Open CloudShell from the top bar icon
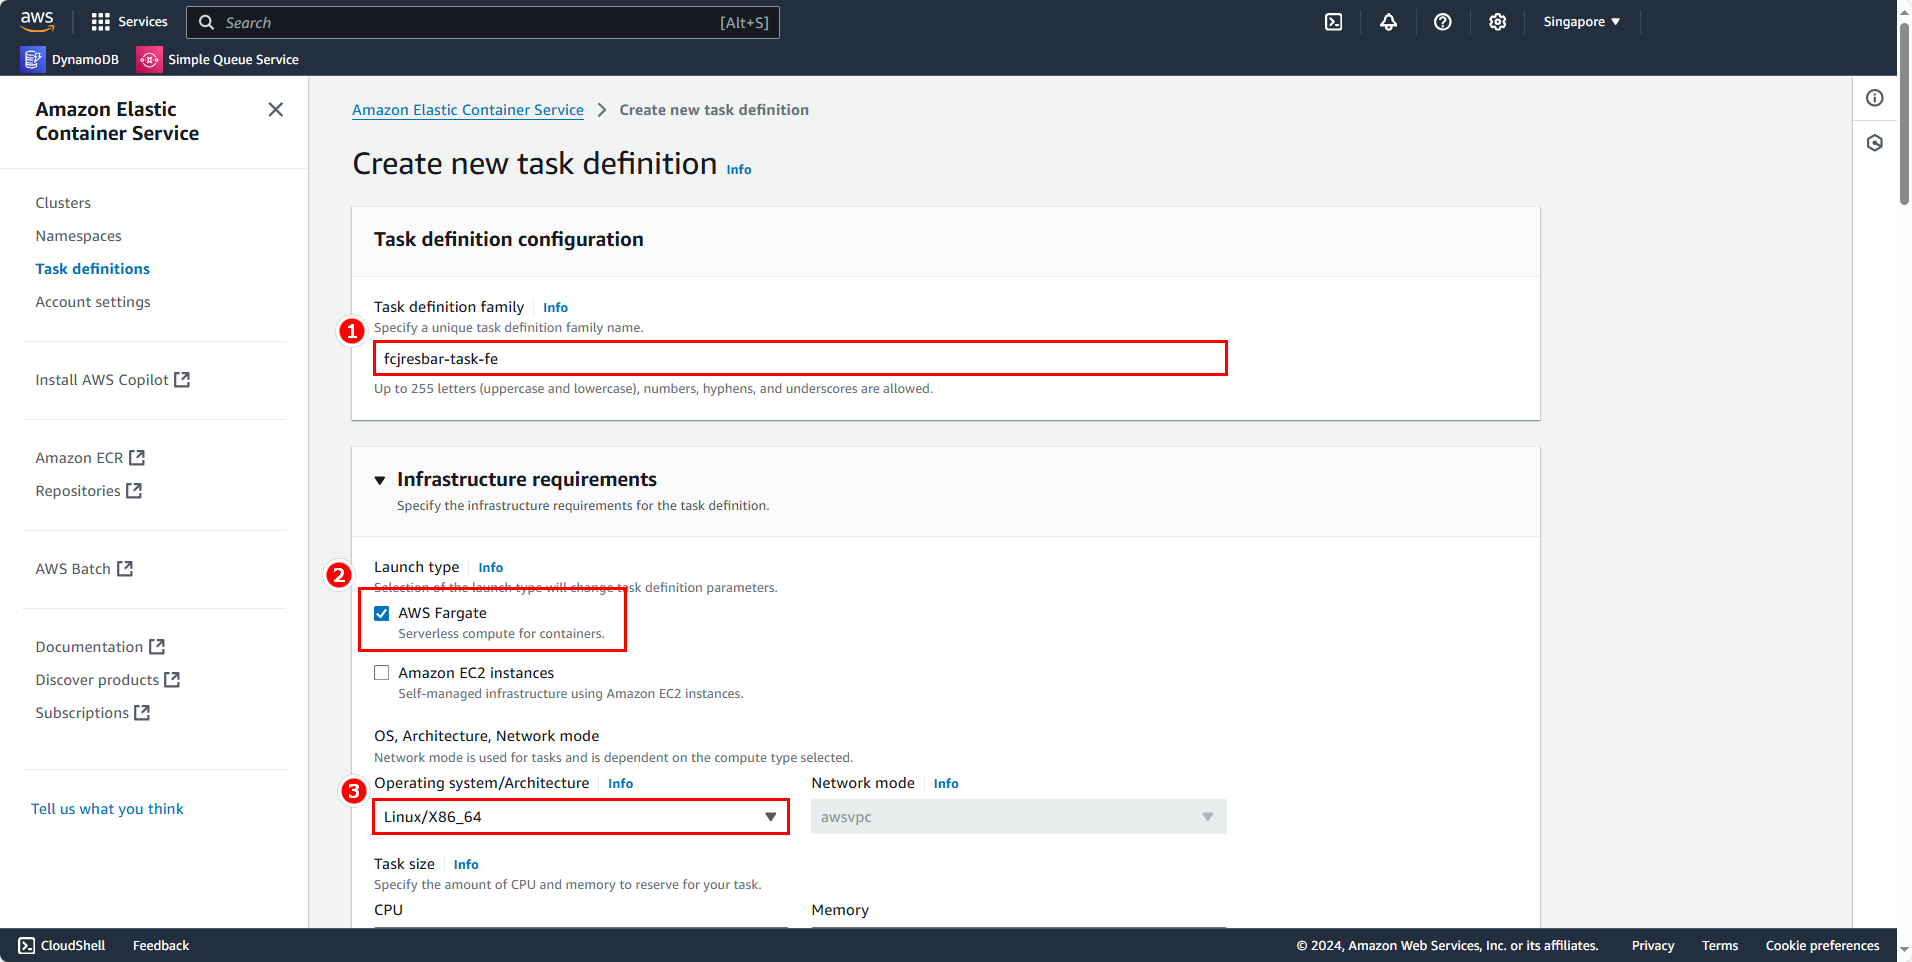Image resolution: width=1912 pixels, height=962 pixels. 1333,22
